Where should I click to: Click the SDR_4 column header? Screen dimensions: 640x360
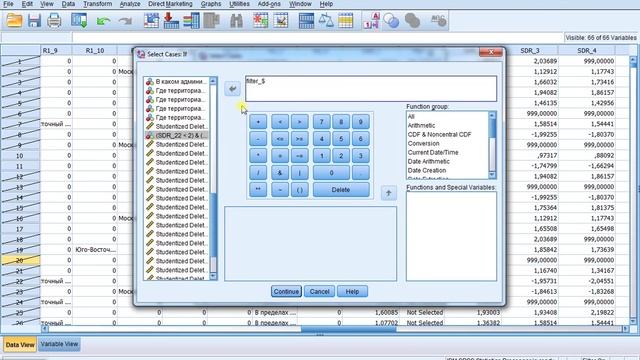click(587, 51)
